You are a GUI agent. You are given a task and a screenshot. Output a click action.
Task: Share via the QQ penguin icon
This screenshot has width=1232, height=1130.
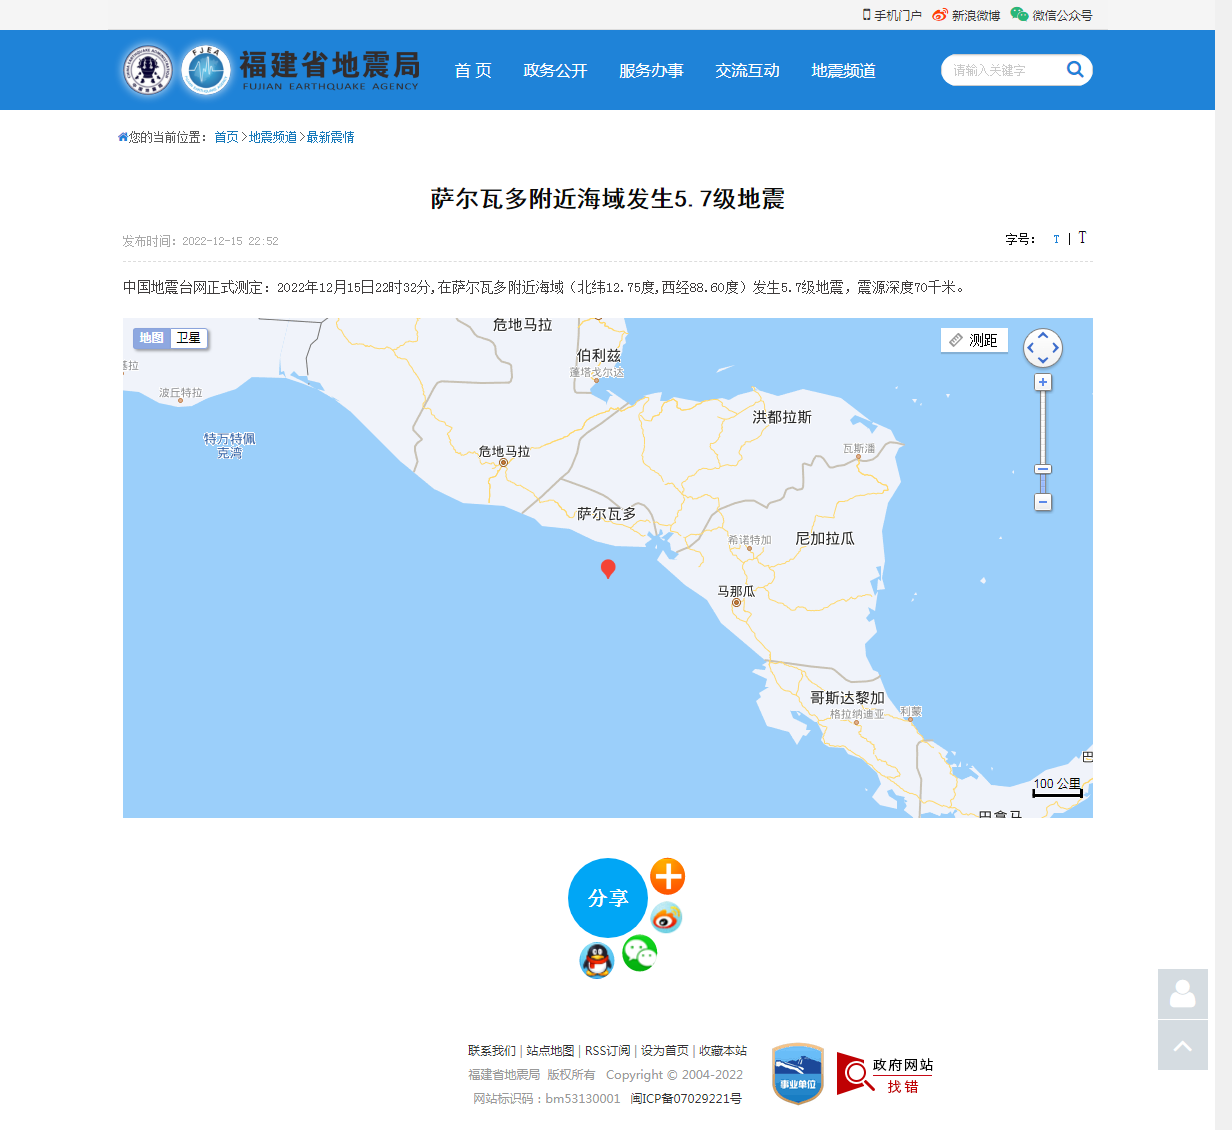597,961
